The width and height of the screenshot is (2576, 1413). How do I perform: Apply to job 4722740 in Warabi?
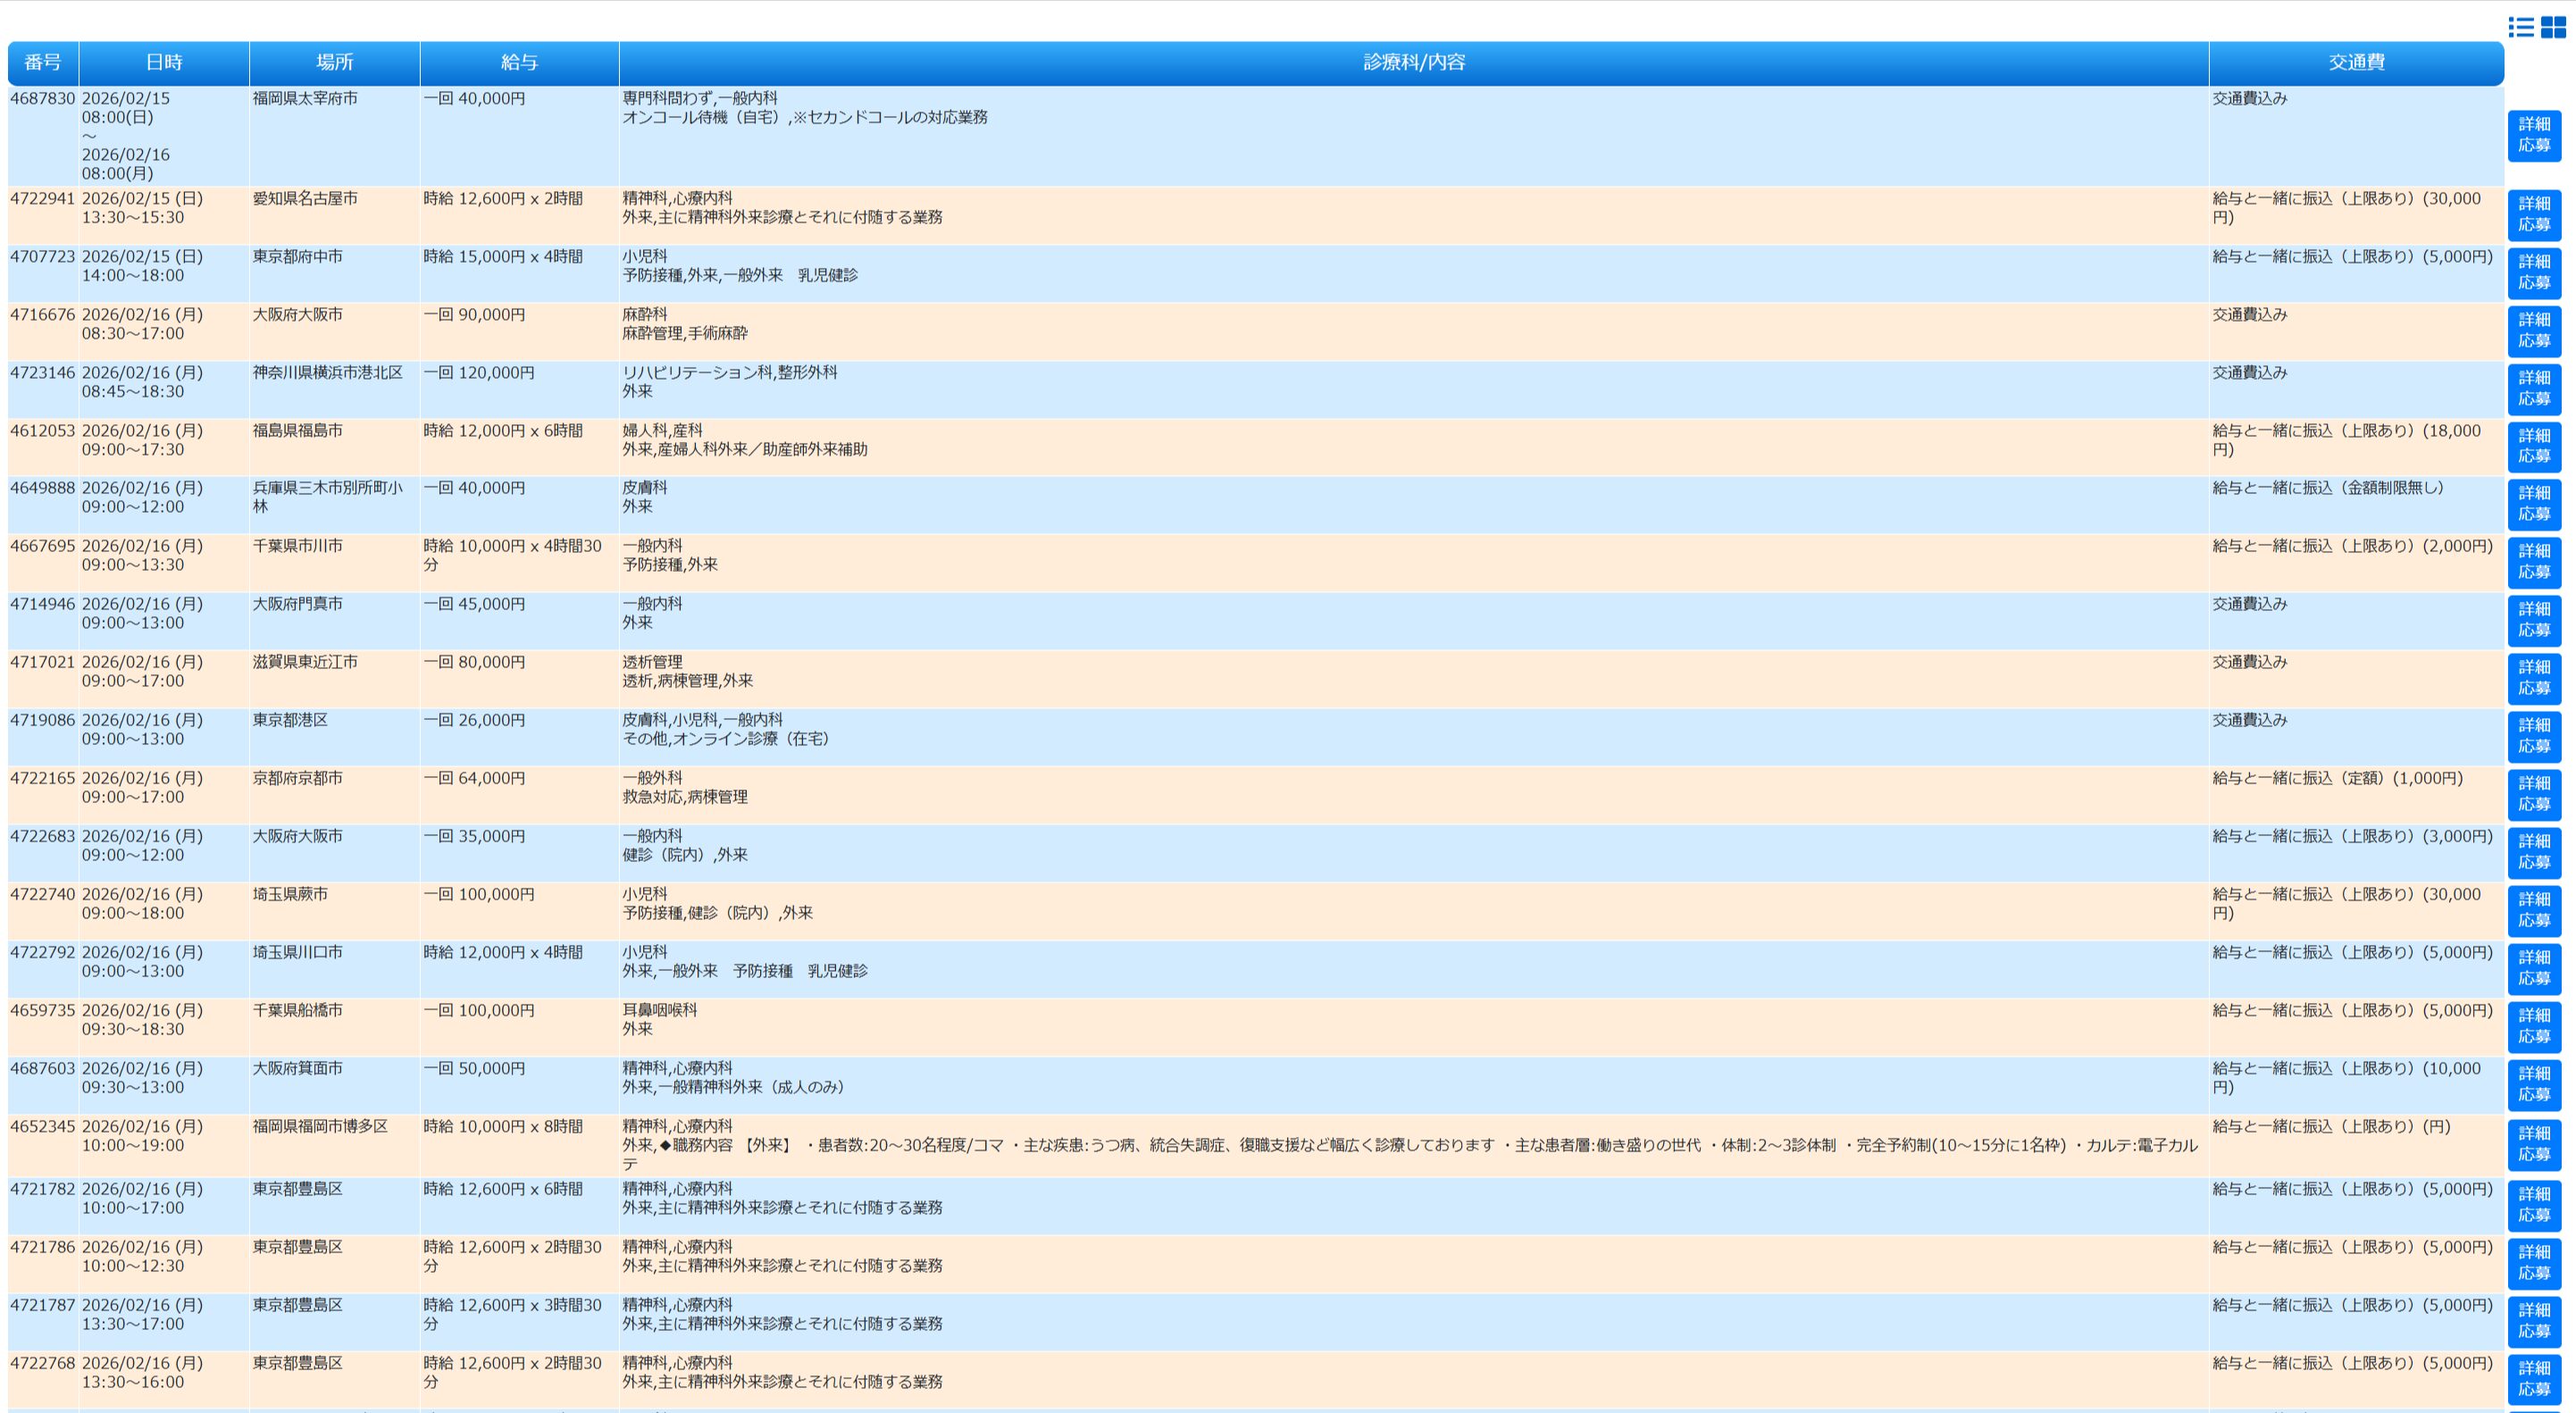2533,910
